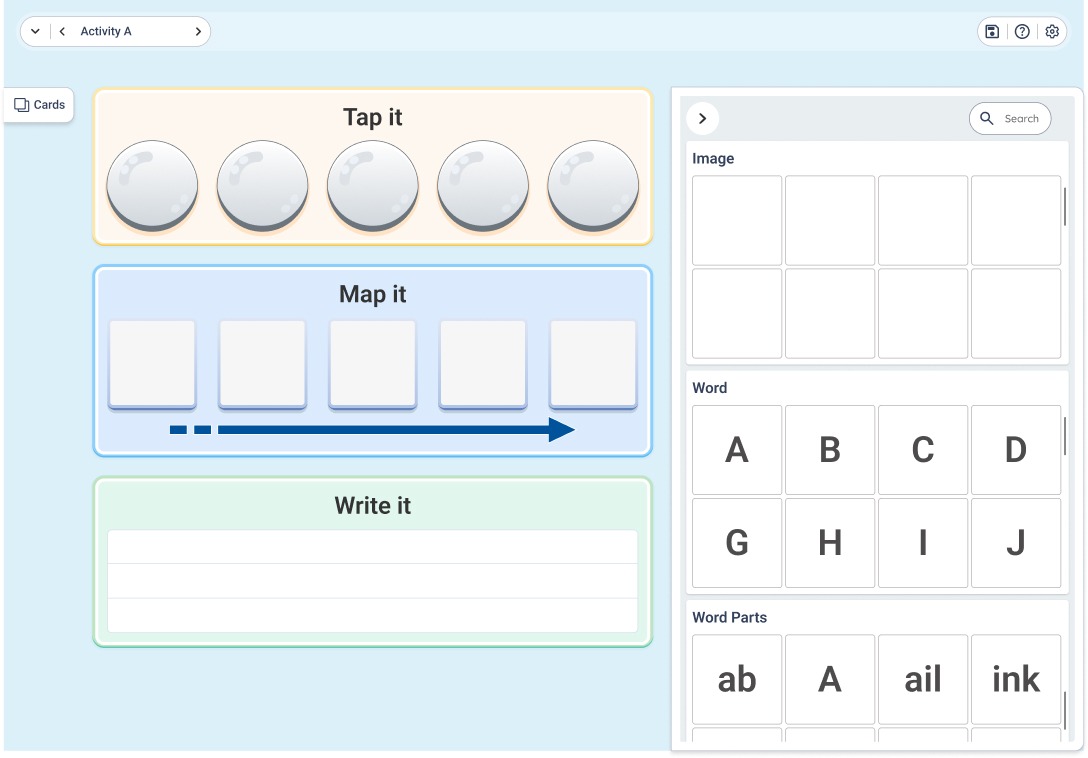Click the Map it heading
This screenshot has width=1088, height=758.
point(373,294)
